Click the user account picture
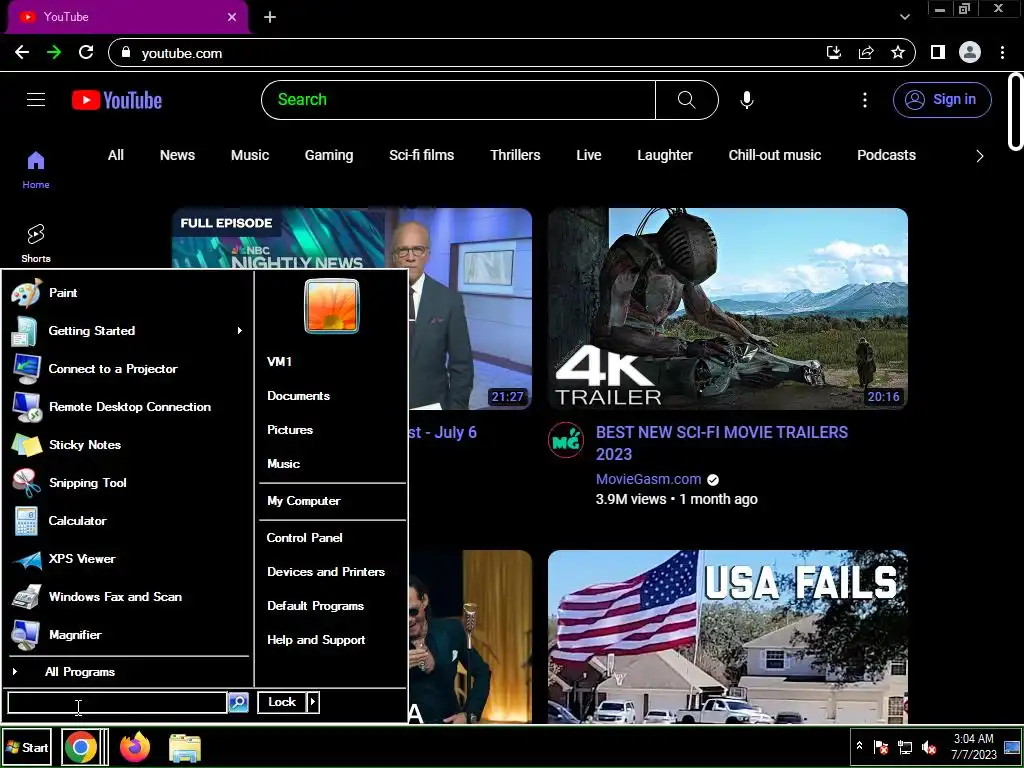This screenshot has height=768, width=1024. click(332, 306)
